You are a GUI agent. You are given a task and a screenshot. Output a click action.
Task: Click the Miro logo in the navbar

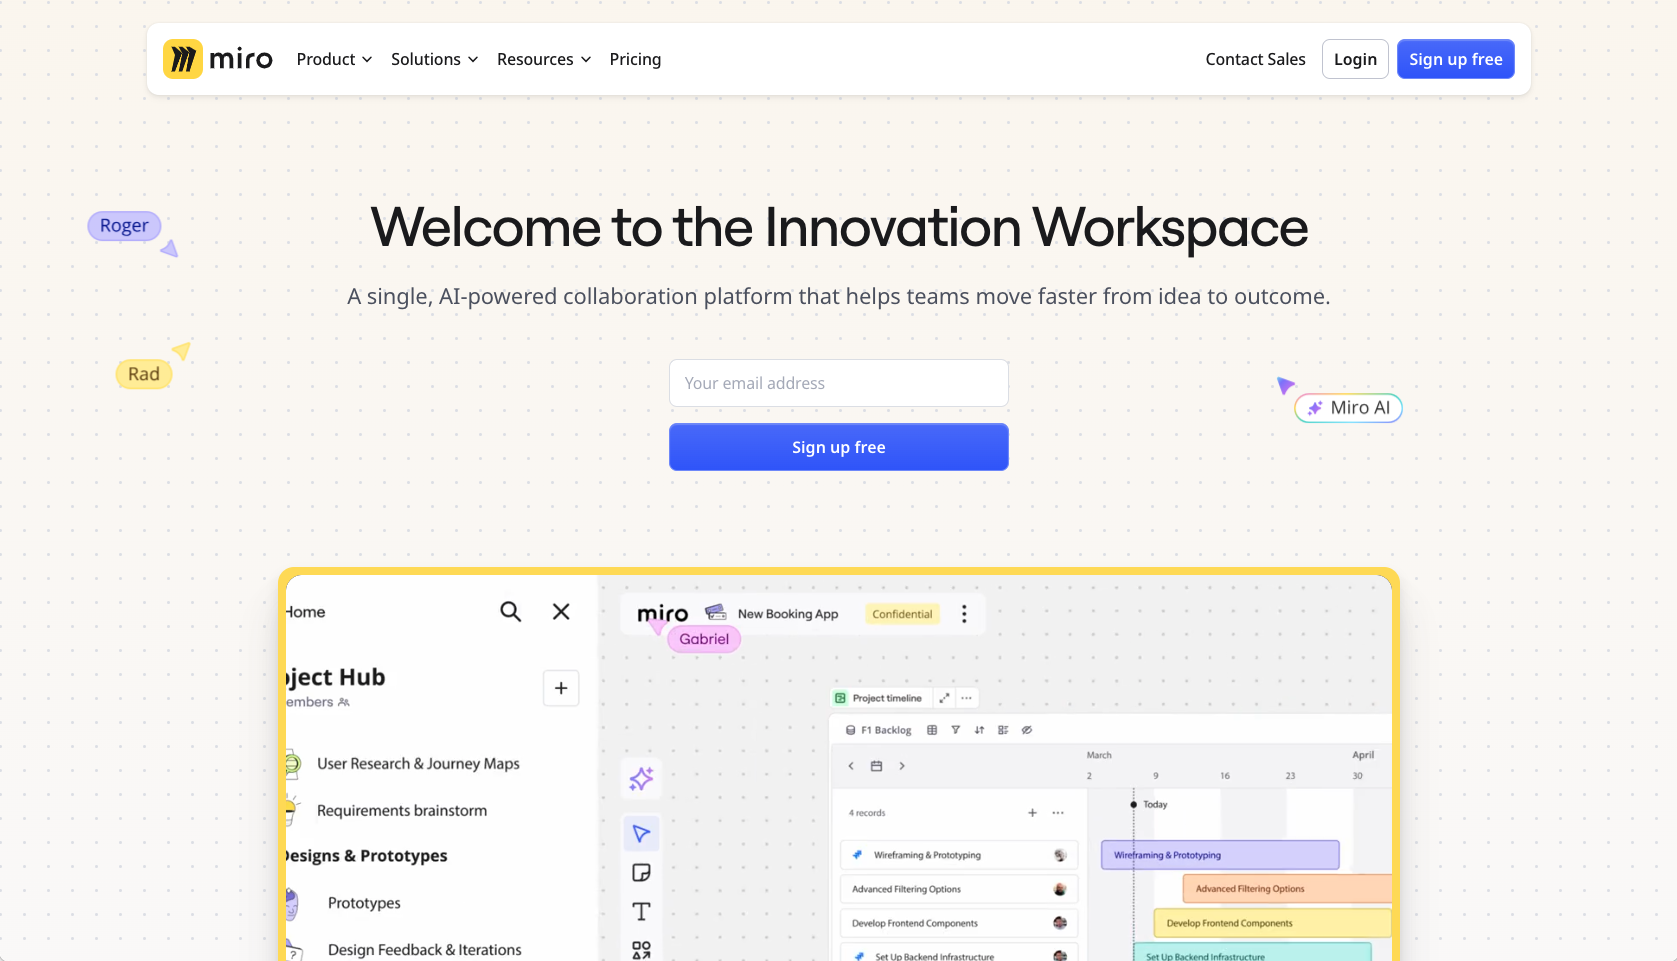218,59
